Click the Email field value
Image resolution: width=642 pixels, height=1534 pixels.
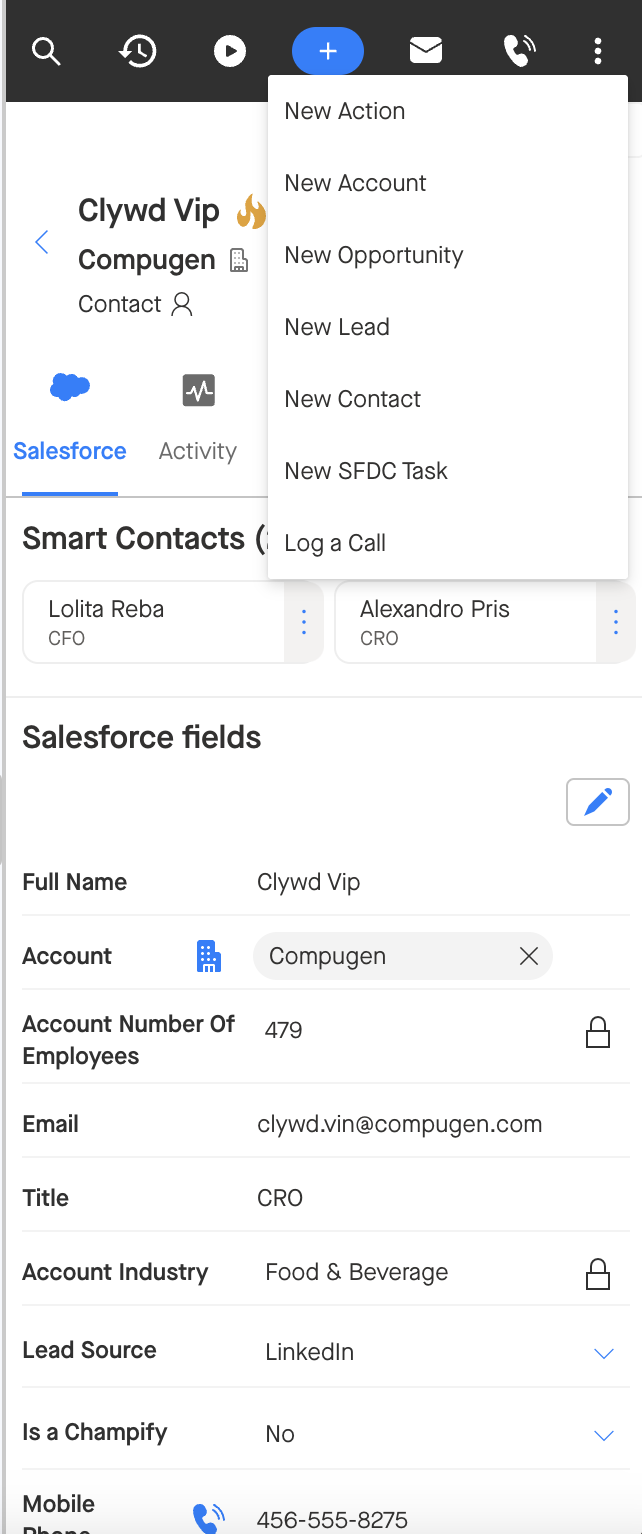[400, 1125]
